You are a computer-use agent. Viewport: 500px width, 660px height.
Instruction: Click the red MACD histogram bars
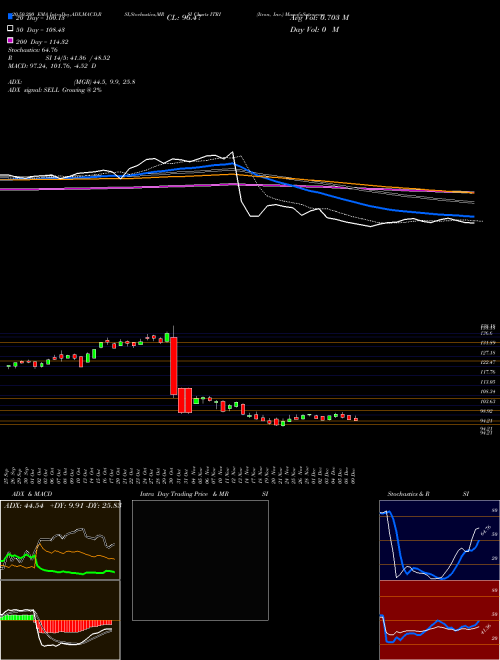pyautogui.click(x=73, y=626)
